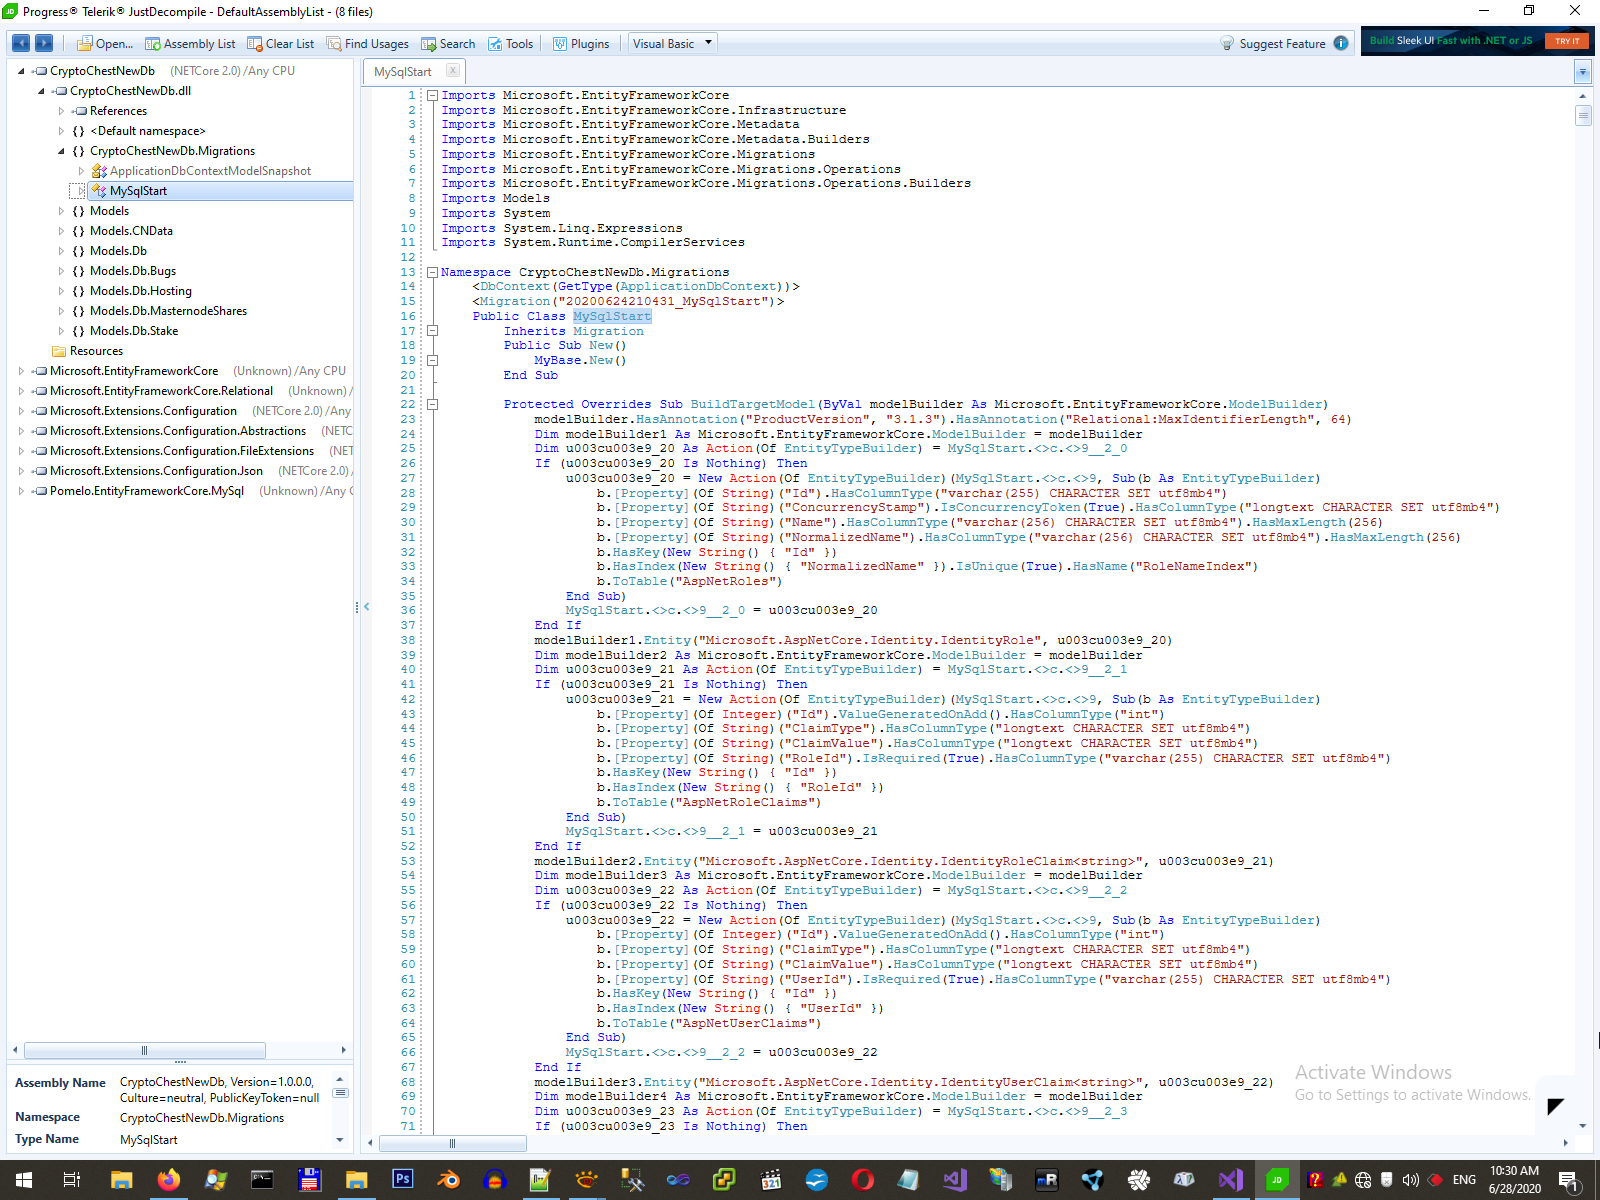Switch to the MySqlStart code tab

403,71
